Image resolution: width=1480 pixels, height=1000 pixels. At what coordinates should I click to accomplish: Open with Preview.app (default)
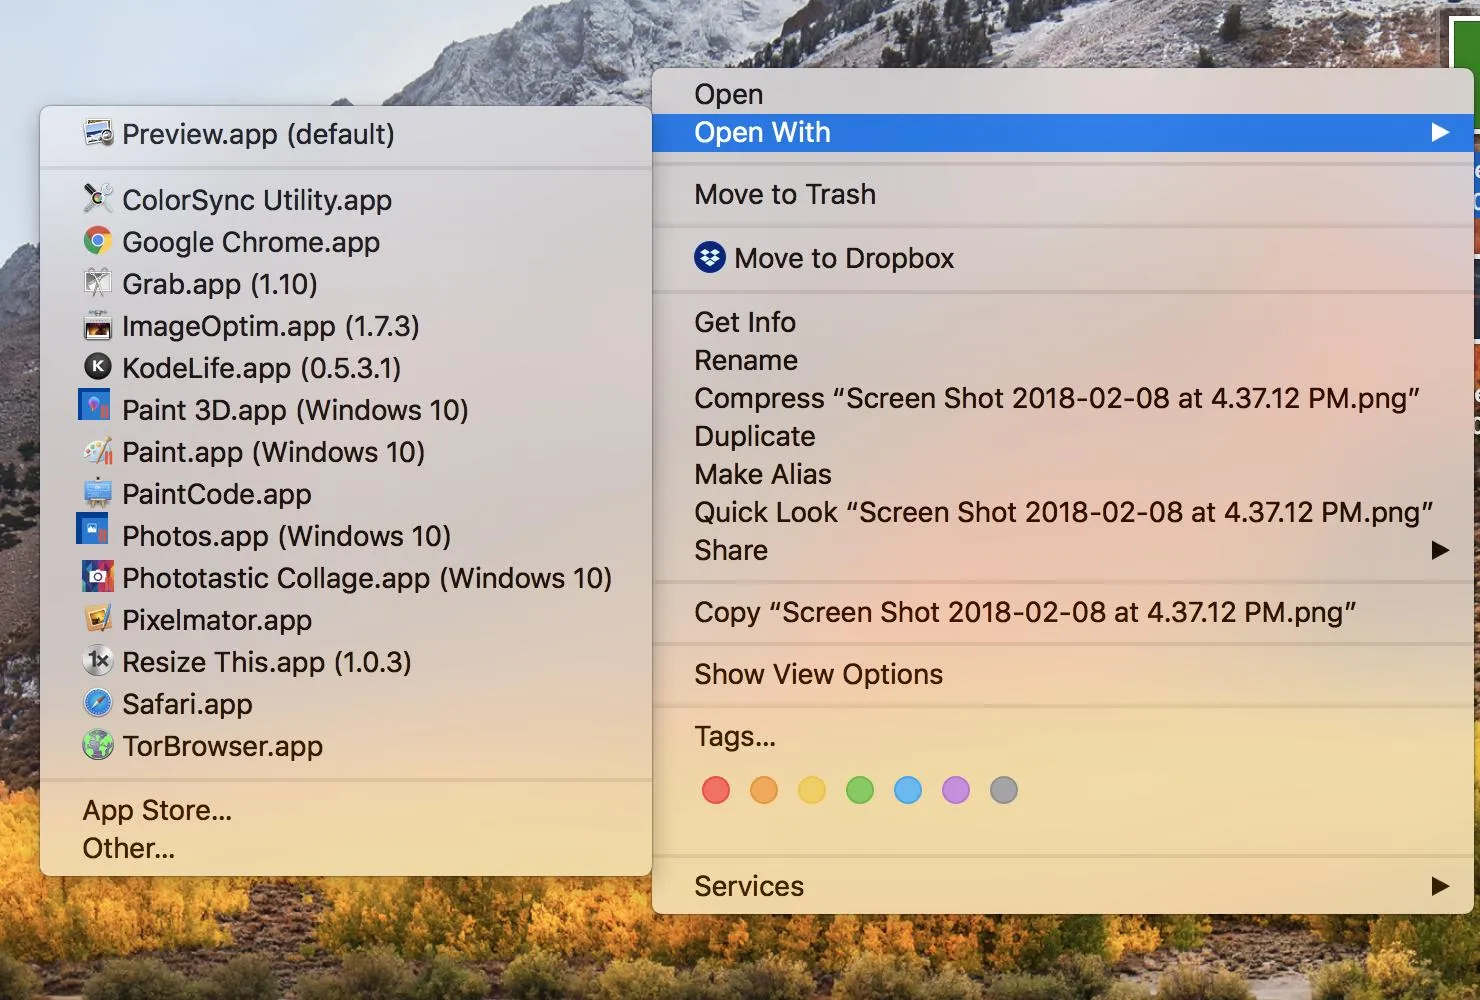tap(346, 134)
